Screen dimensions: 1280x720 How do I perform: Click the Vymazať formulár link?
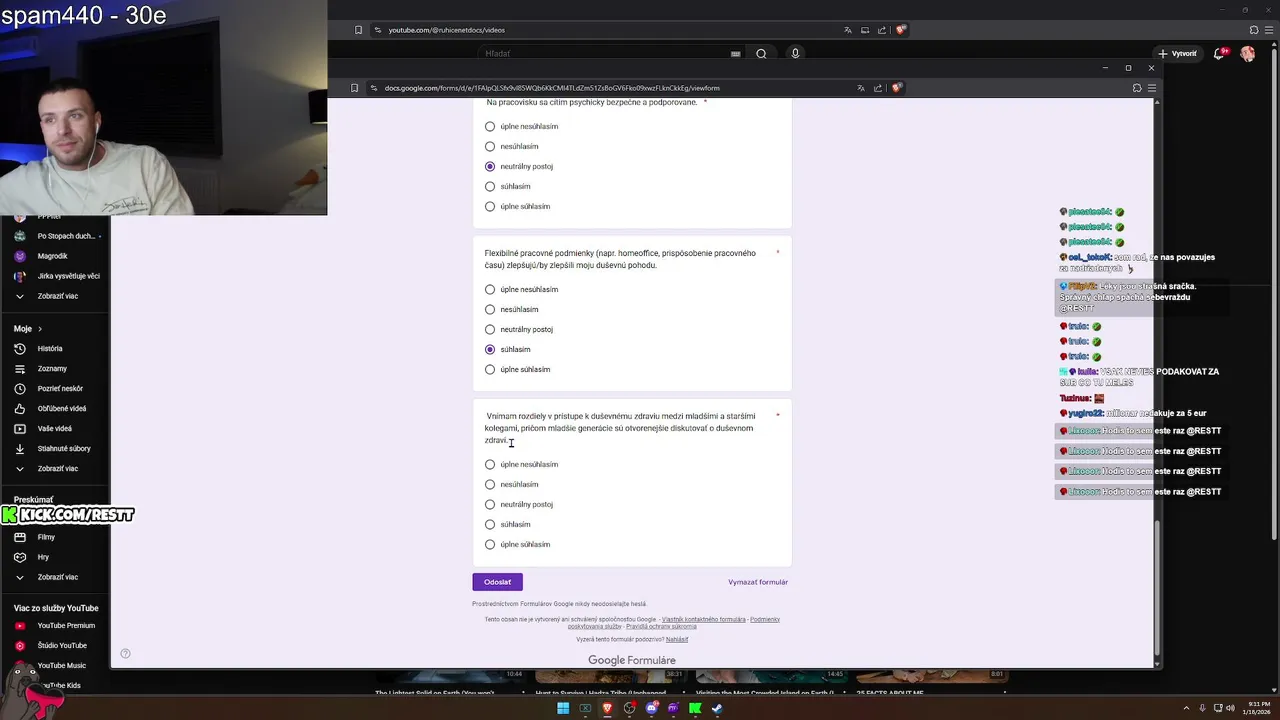(x=758, y=582)
